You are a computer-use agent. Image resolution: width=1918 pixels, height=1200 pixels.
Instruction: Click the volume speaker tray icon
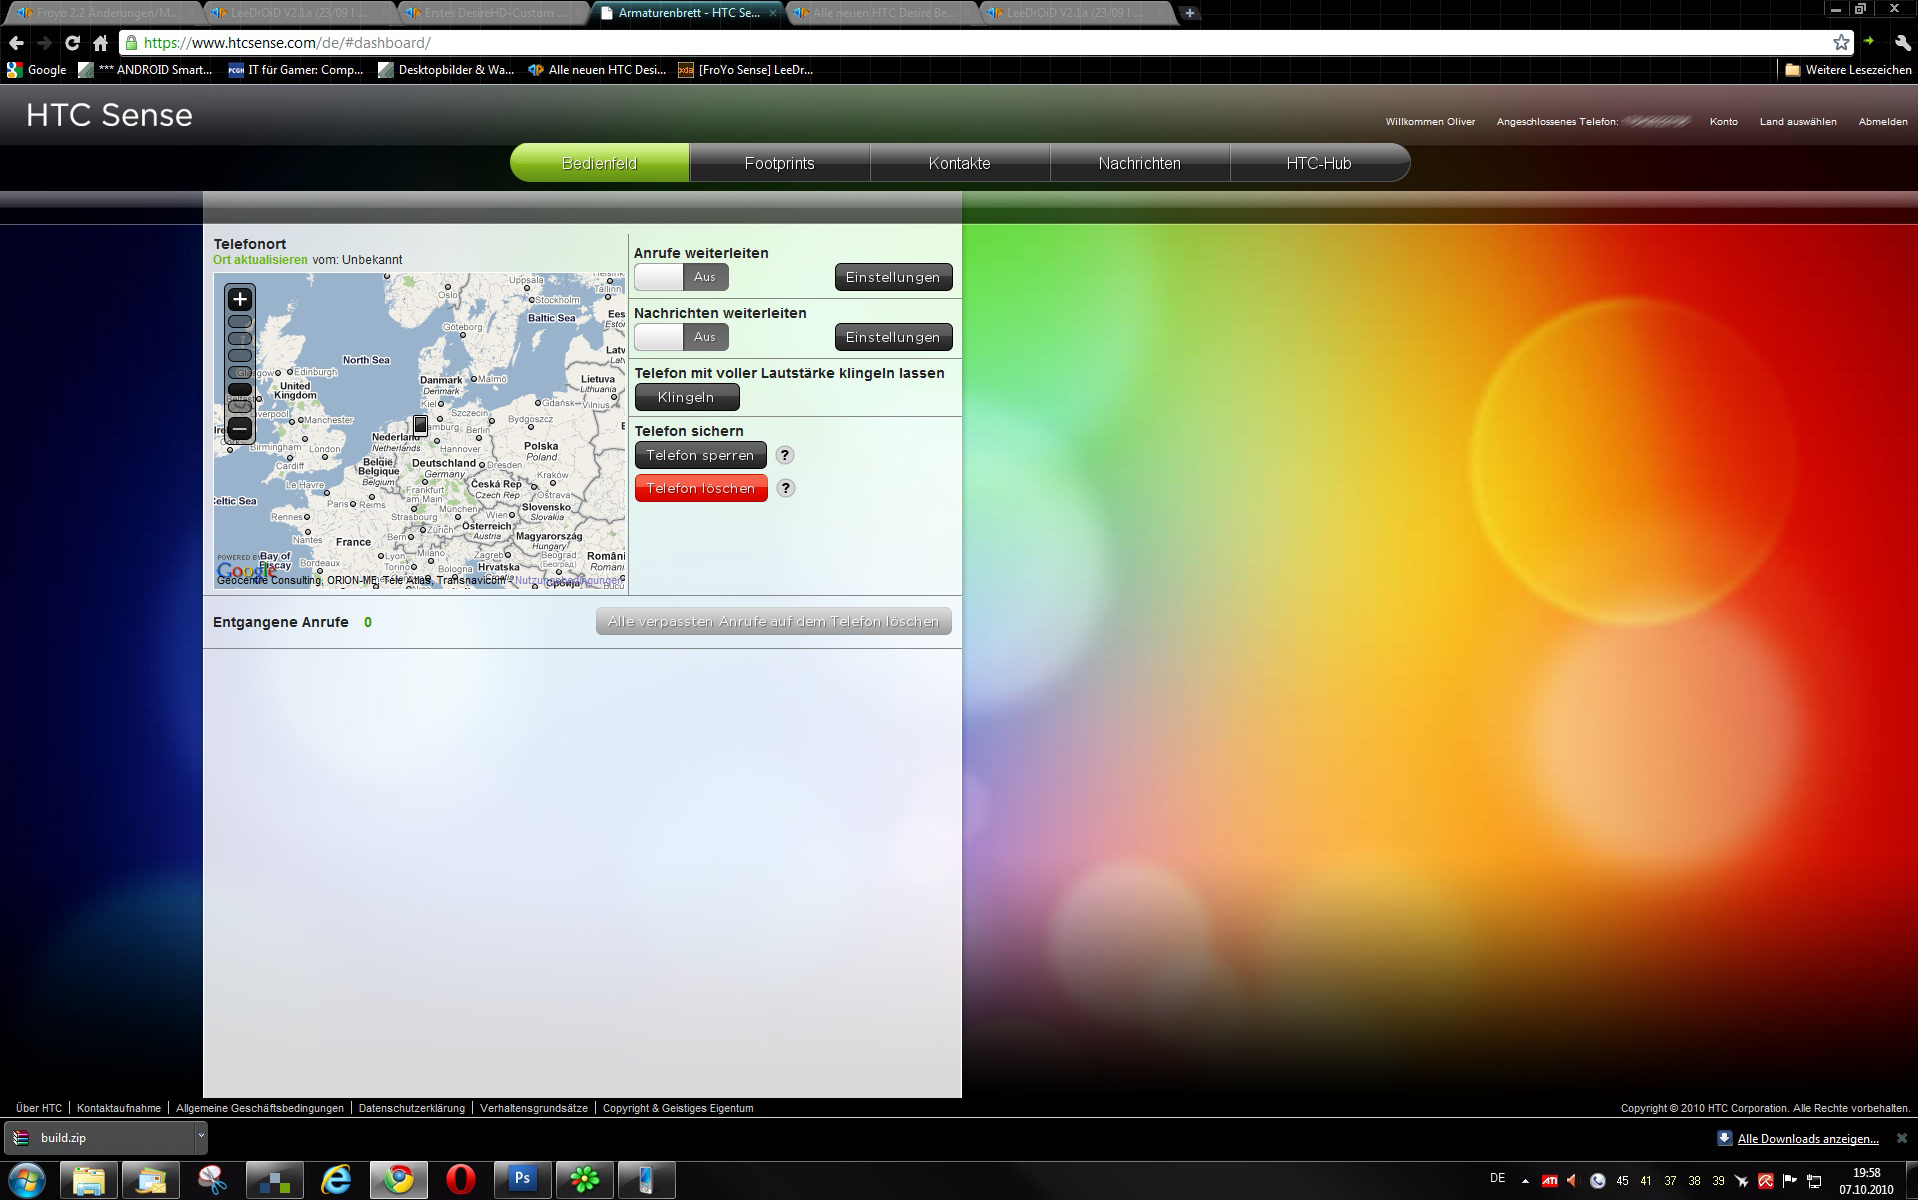point(1572,1181)
